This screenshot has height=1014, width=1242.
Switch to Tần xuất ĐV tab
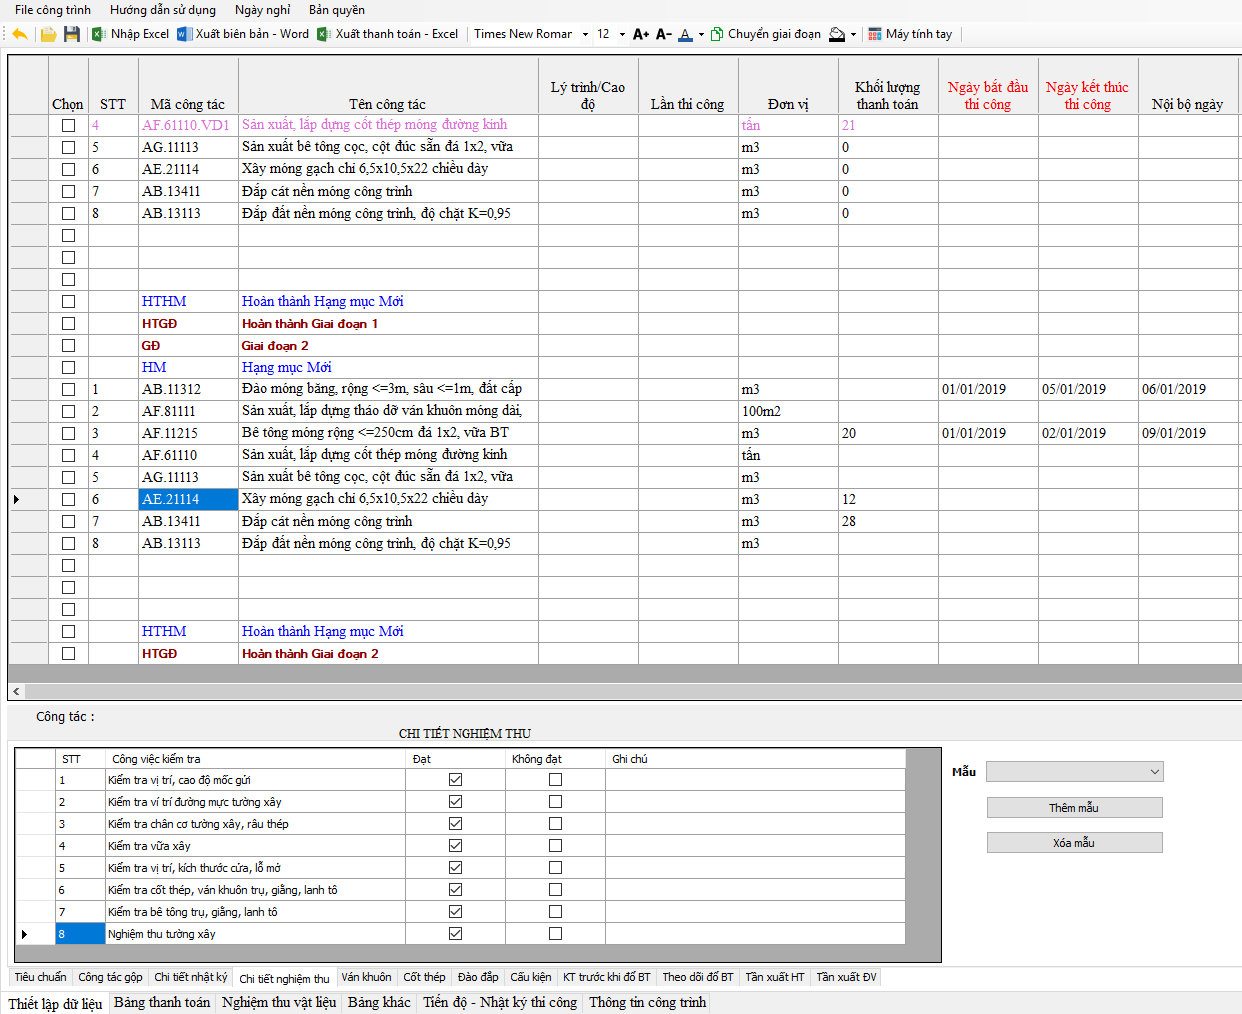[846, 977]
